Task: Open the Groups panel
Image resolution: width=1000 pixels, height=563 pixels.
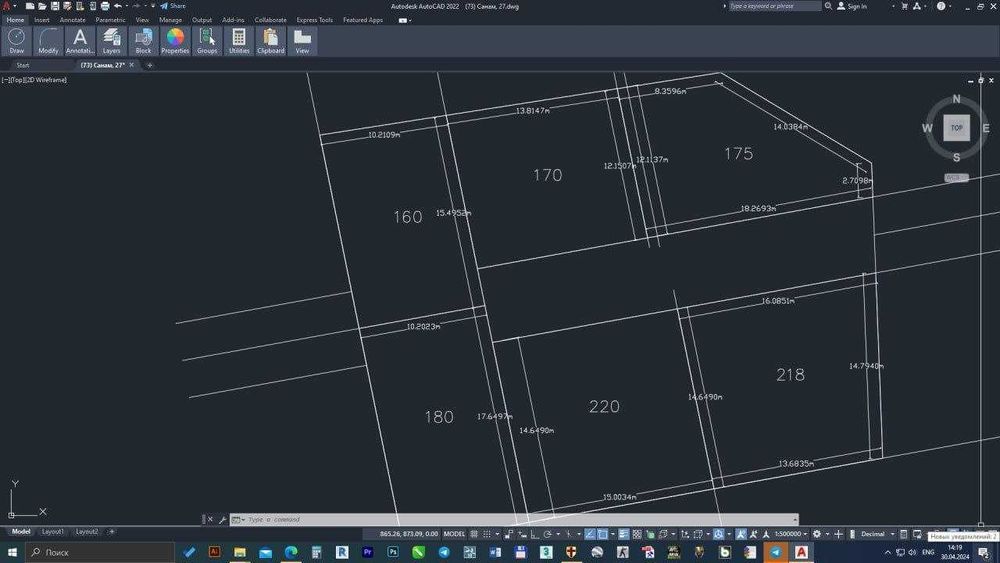Action: [207, 40]
